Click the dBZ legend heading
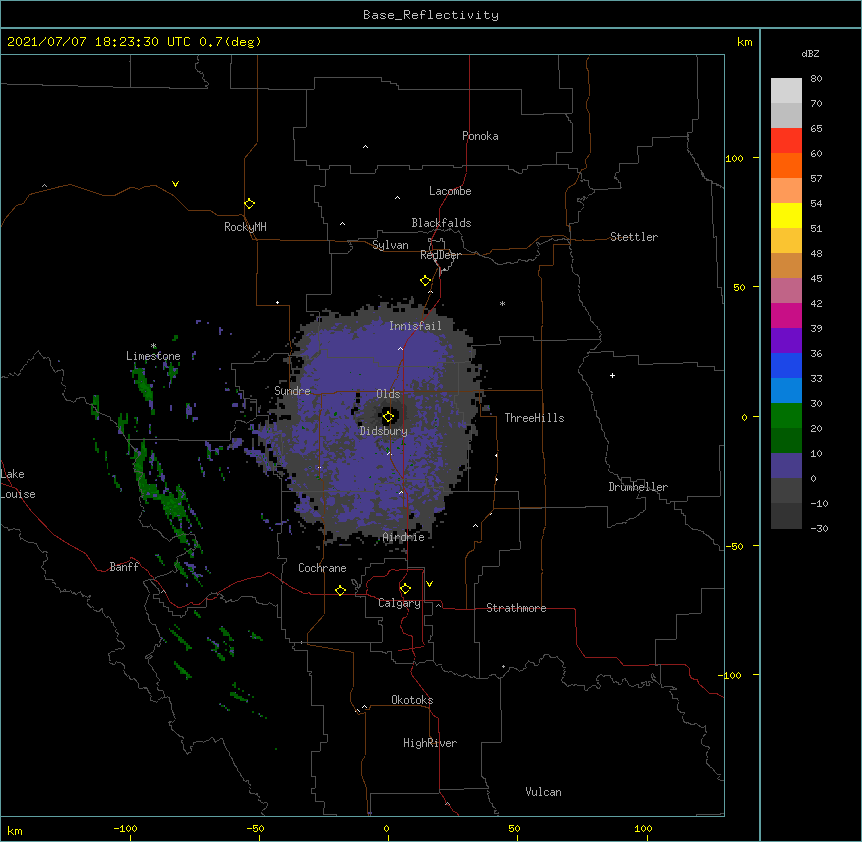 tap(810, 54)
